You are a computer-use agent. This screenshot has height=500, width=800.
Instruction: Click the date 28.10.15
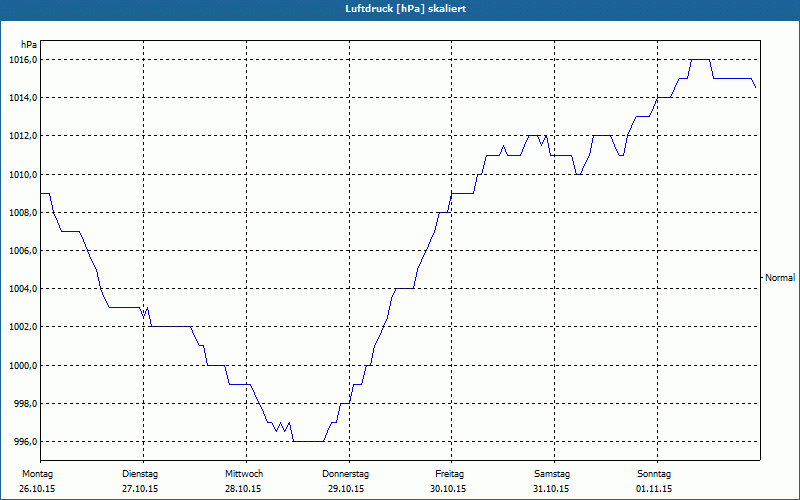click(x=243, y=489)
